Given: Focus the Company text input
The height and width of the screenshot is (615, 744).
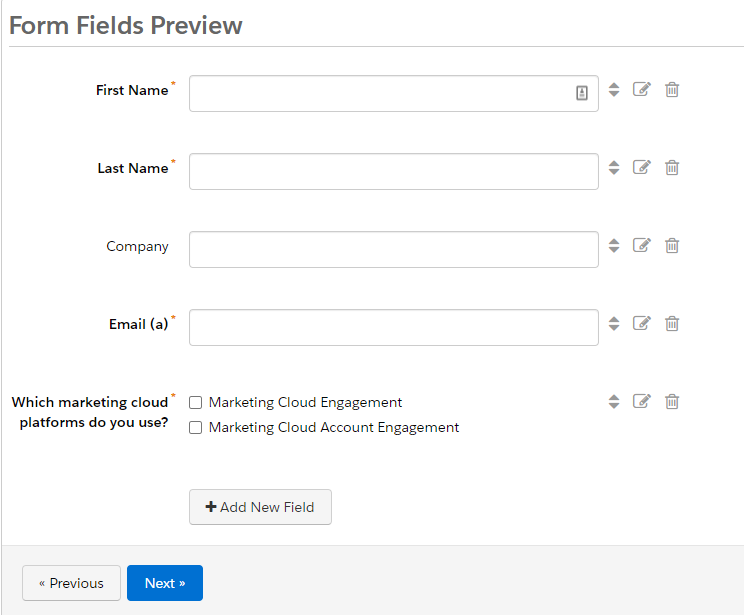Looking at the screenshot, I should pos(393,249).
